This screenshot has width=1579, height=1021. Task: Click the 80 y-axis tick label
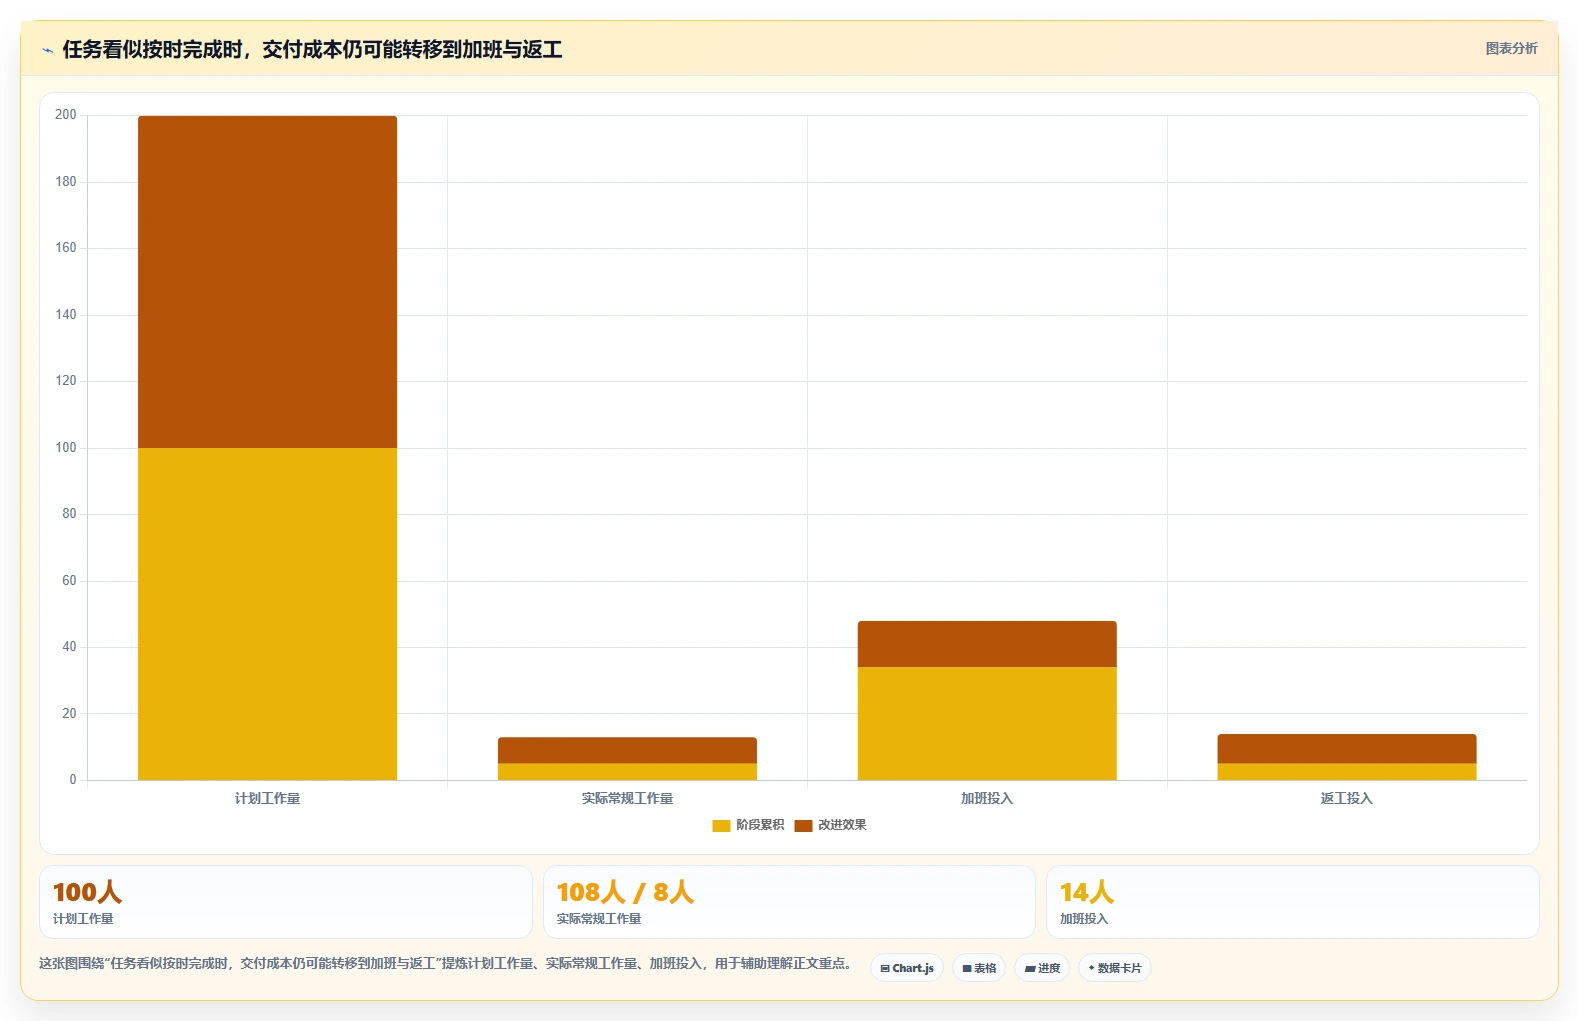pyautogui.click(x=69, y=514)
